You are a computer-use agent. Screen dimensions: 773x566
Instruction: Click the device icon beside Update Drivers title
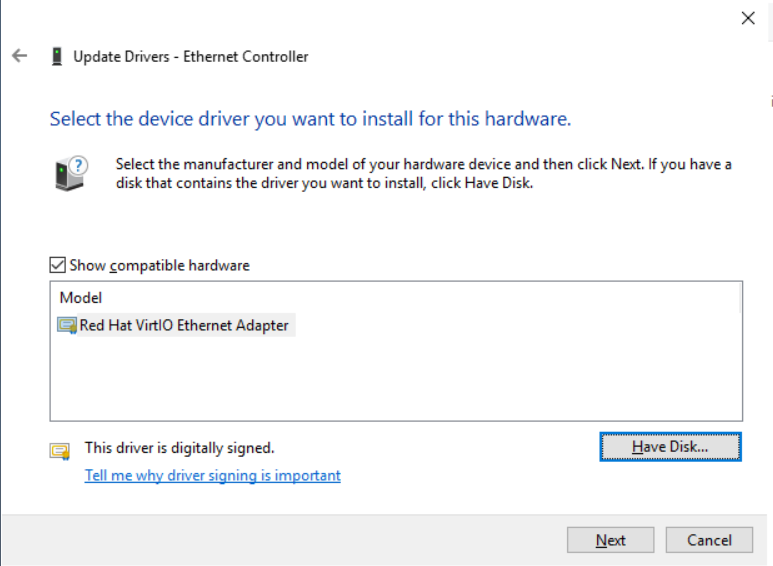pos(57,57)
